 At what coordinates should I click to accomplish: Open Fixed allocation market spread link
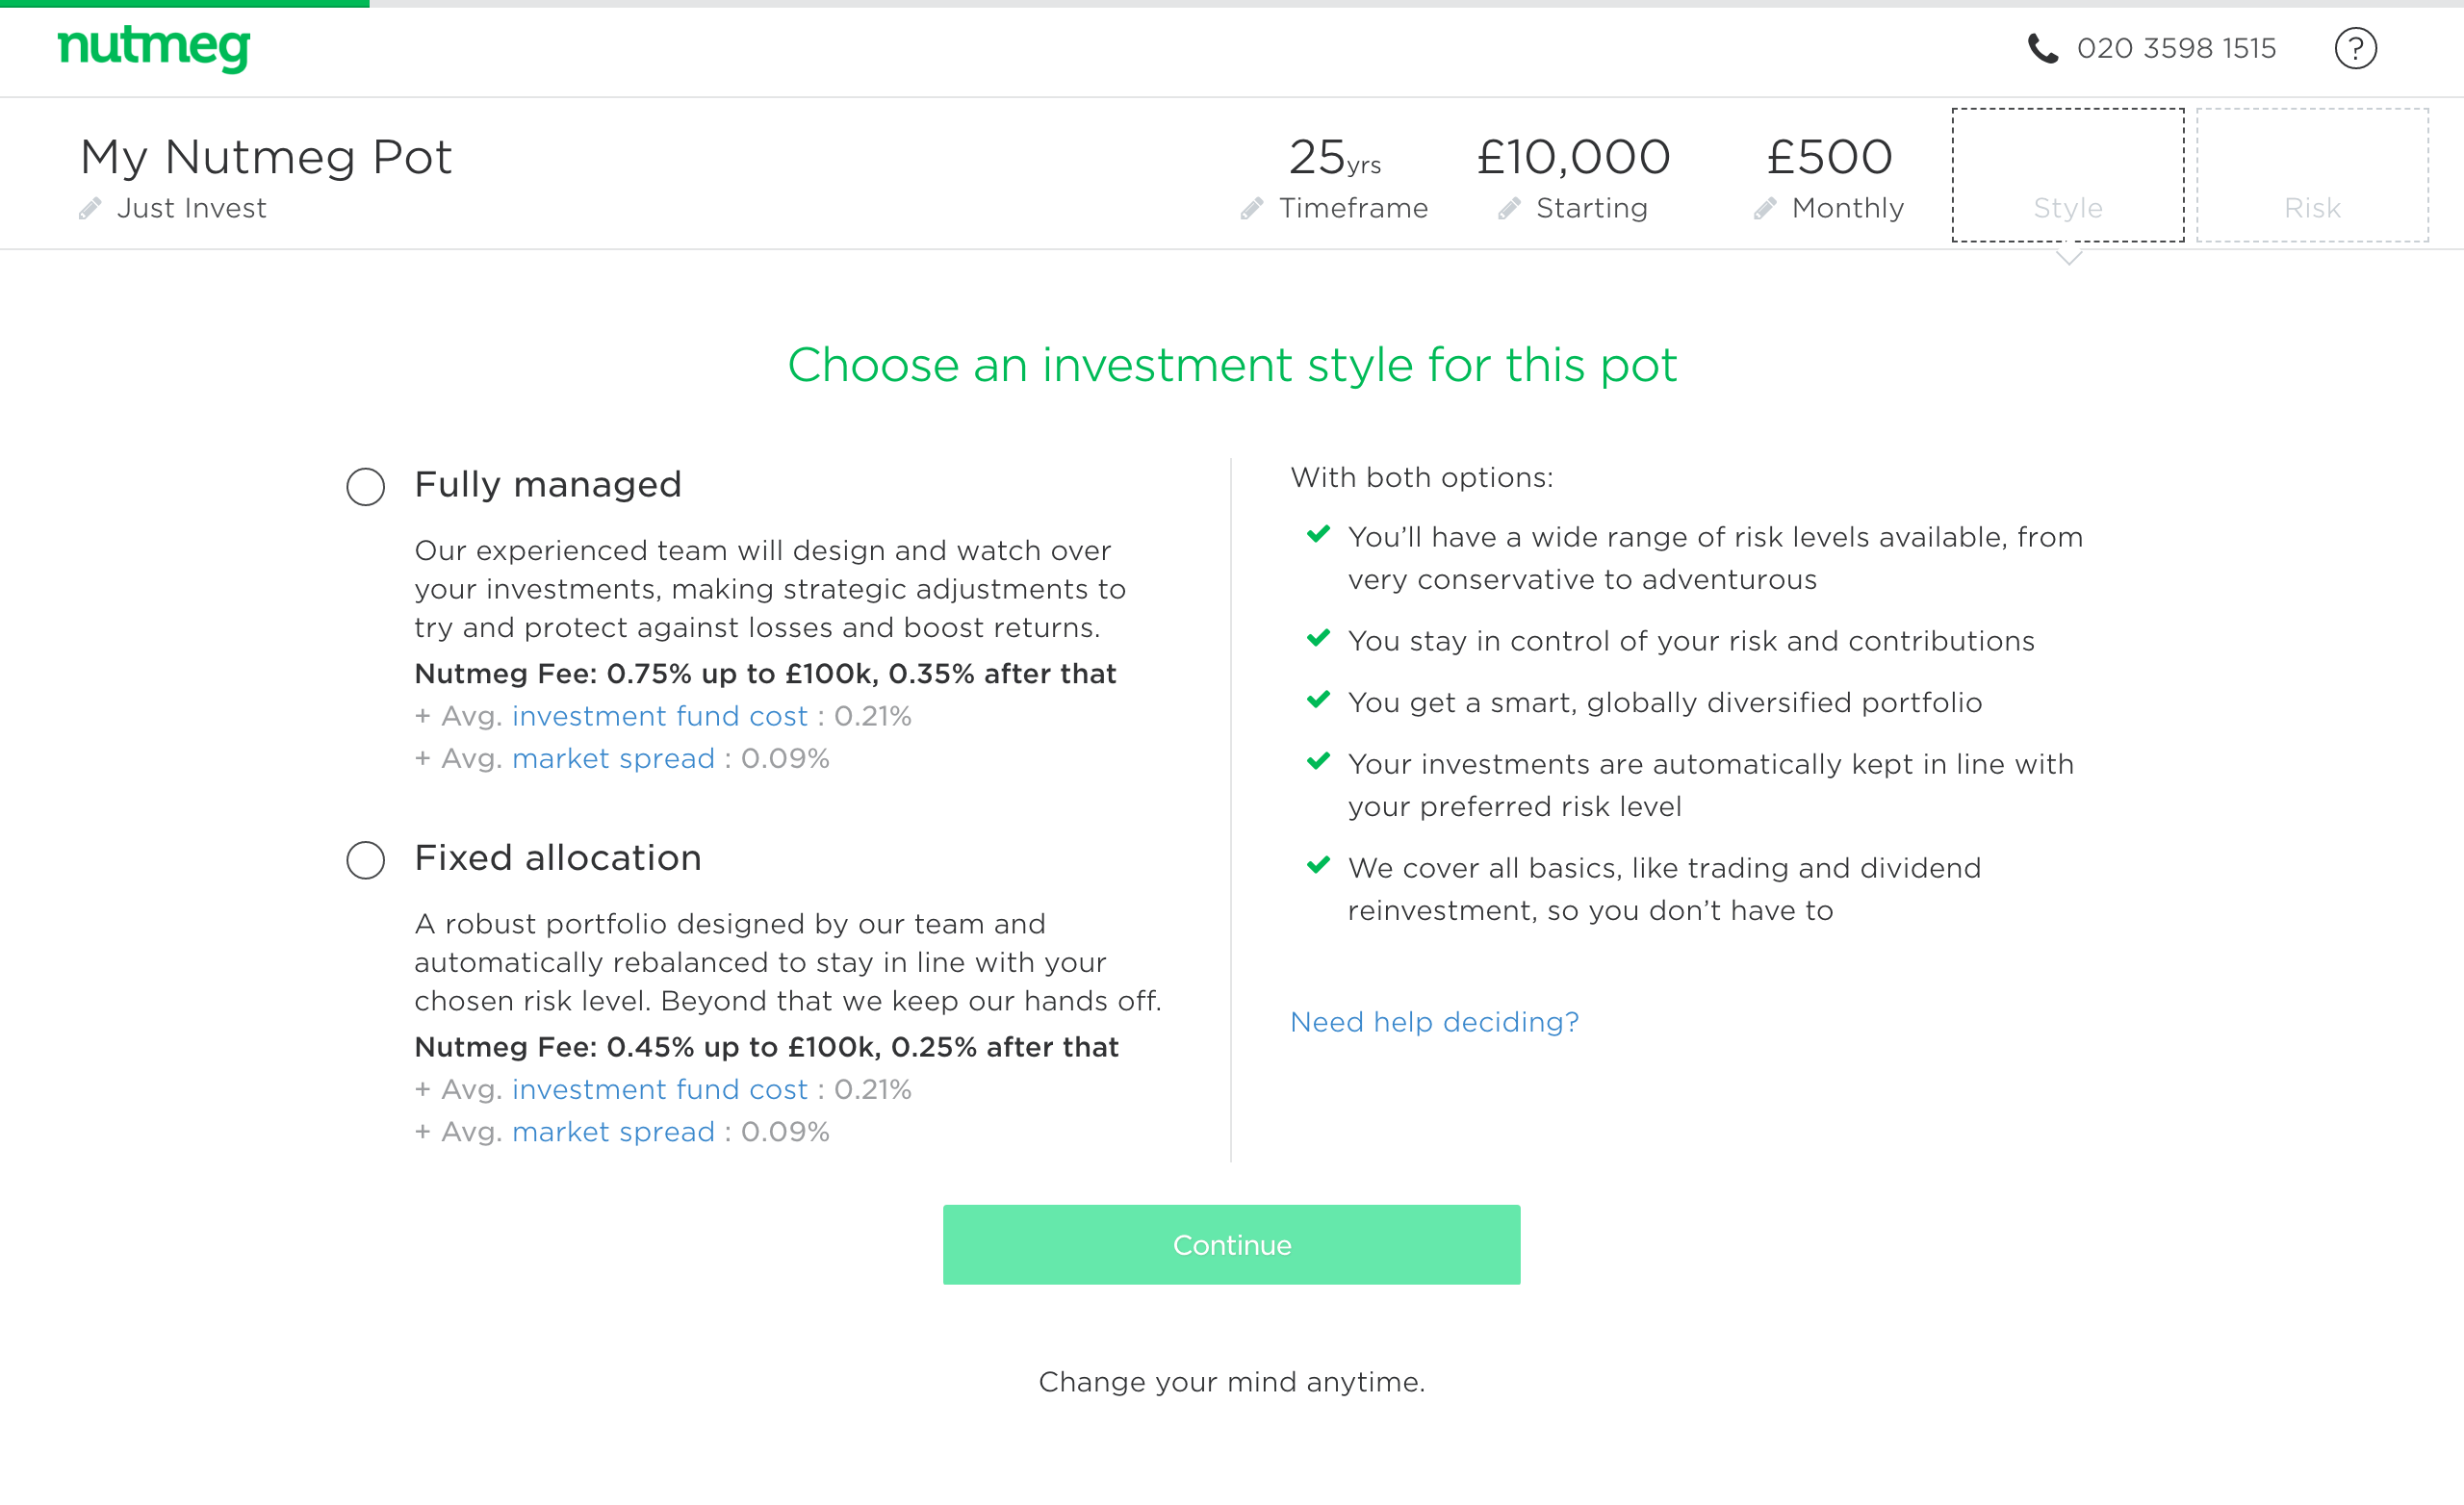(613, 1132)
